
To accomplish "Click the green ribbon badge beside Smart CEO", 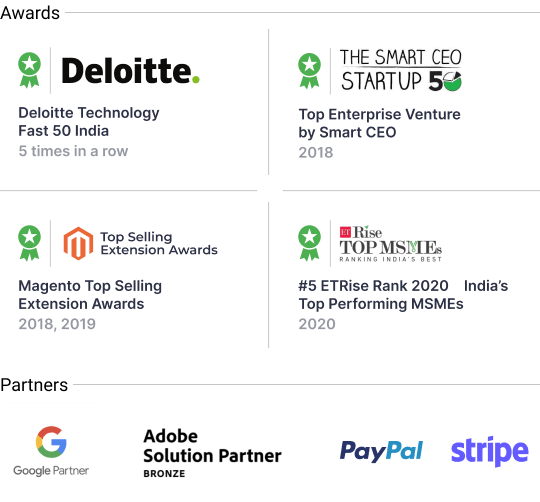I will [x=309, y=71].
